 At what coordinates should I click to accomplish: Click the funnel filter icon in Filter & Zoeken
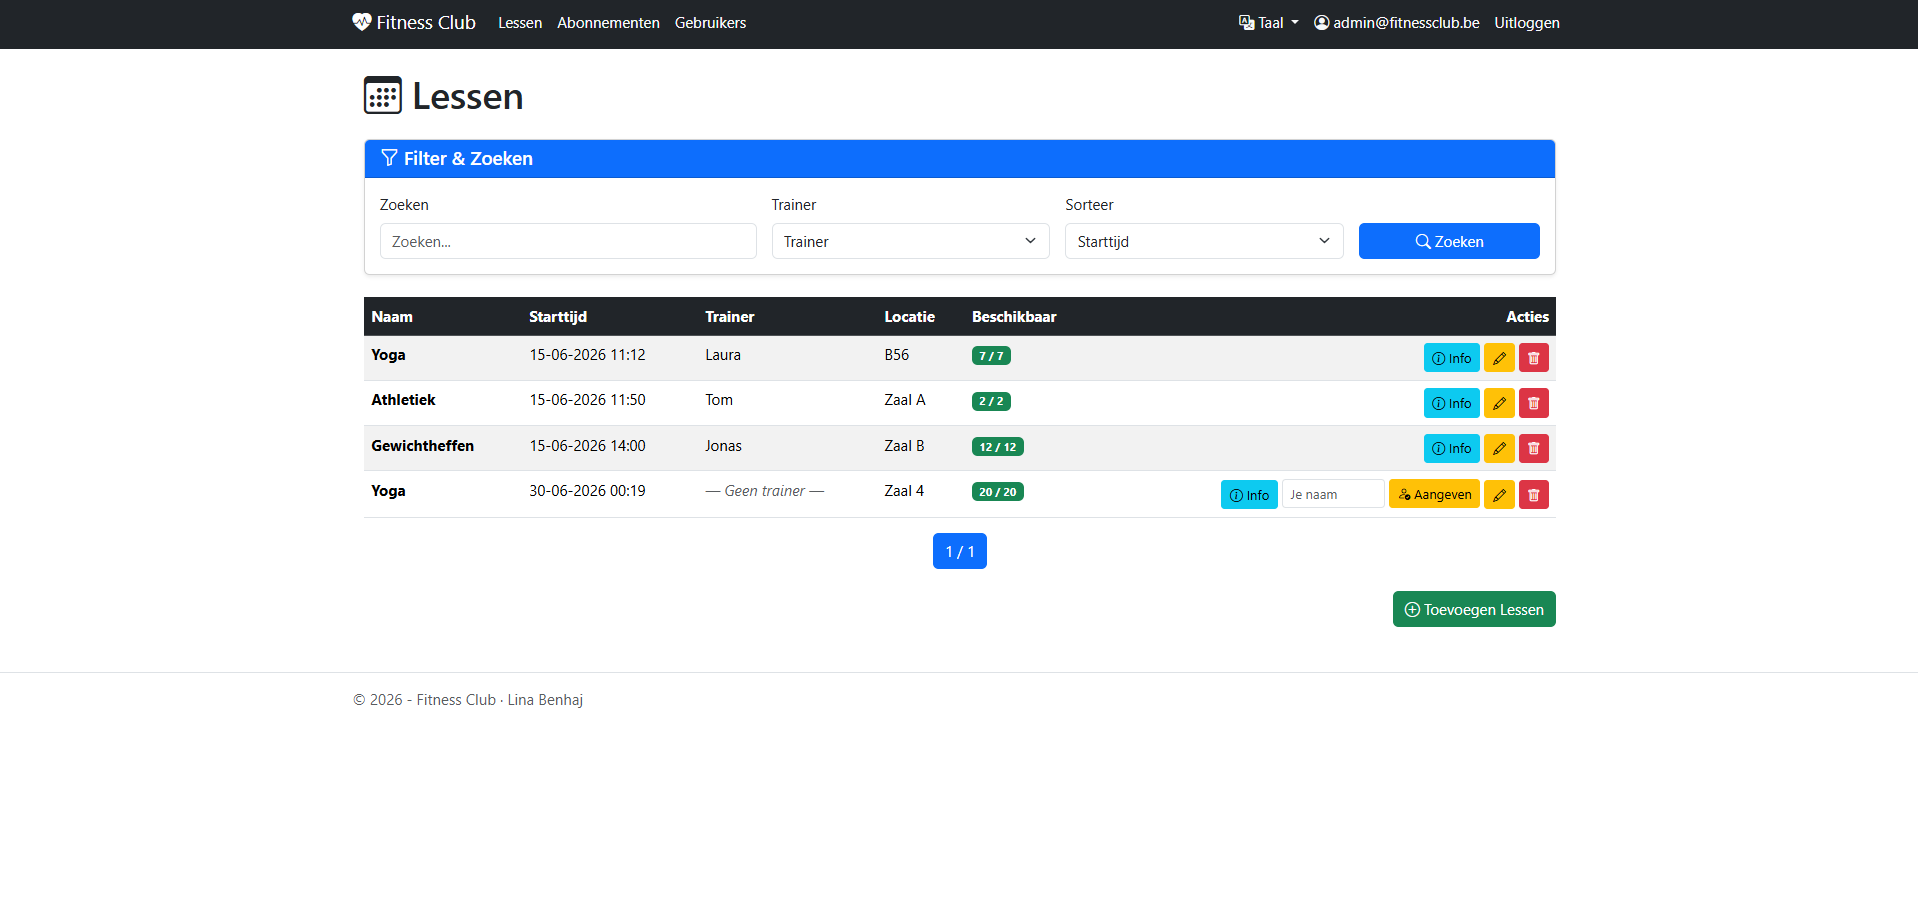coord(389,158)
